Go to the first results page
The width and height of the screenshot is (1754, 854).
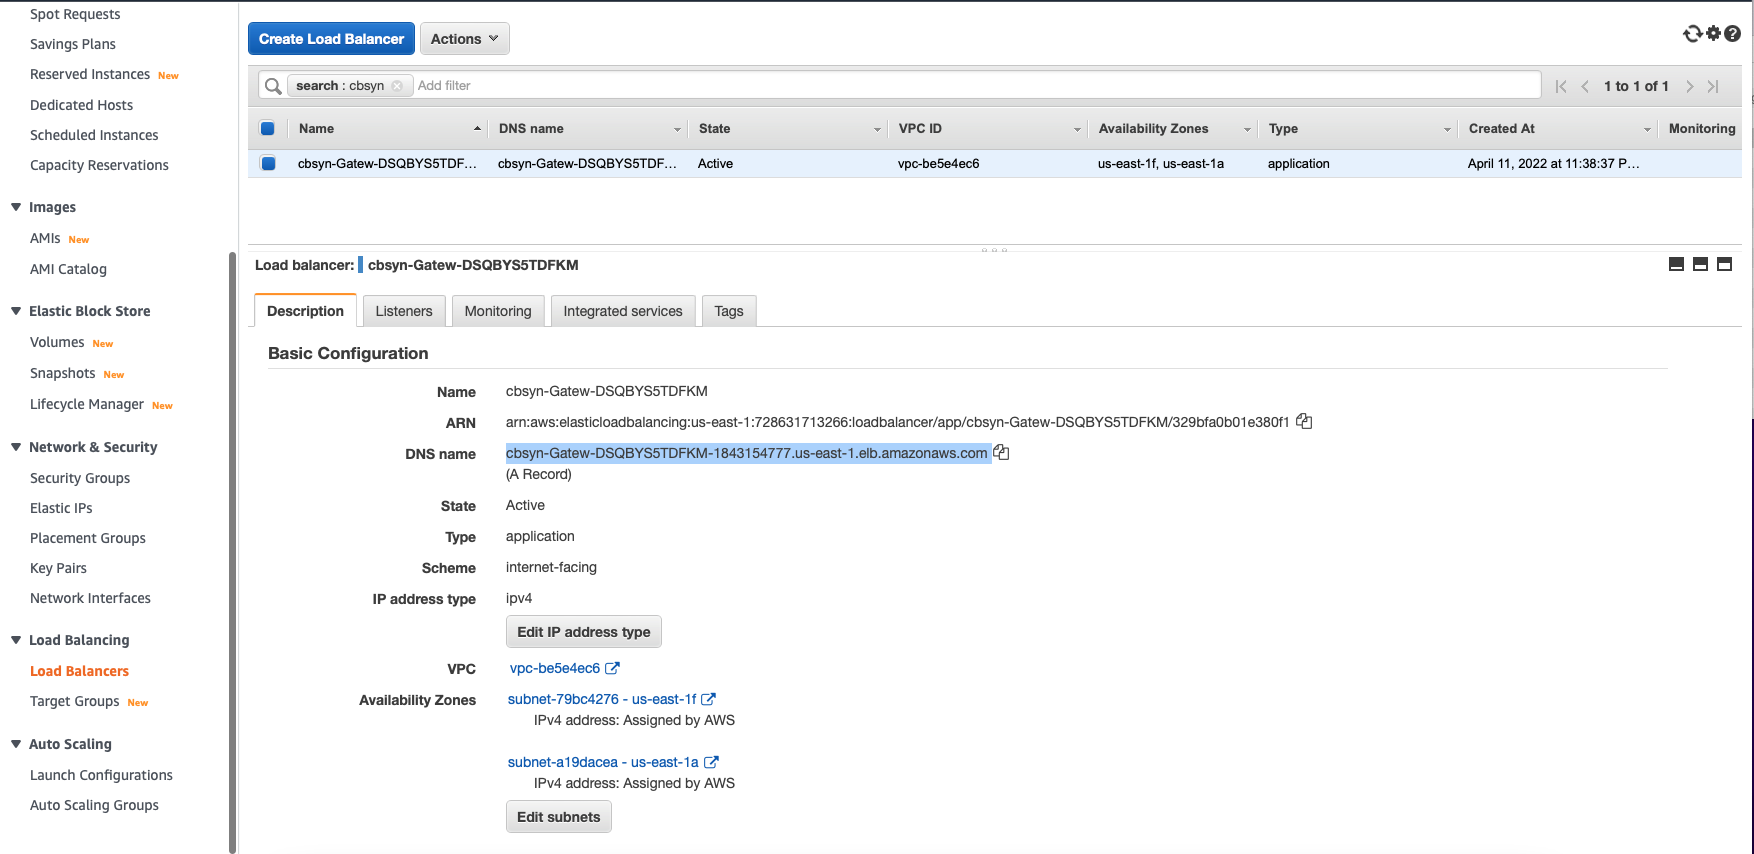[x=1561, y=87]
